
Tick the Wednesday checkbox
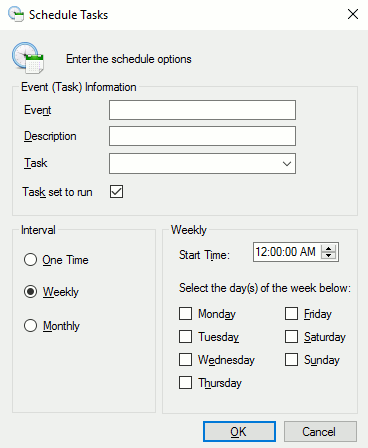click(x=185, y=359)
